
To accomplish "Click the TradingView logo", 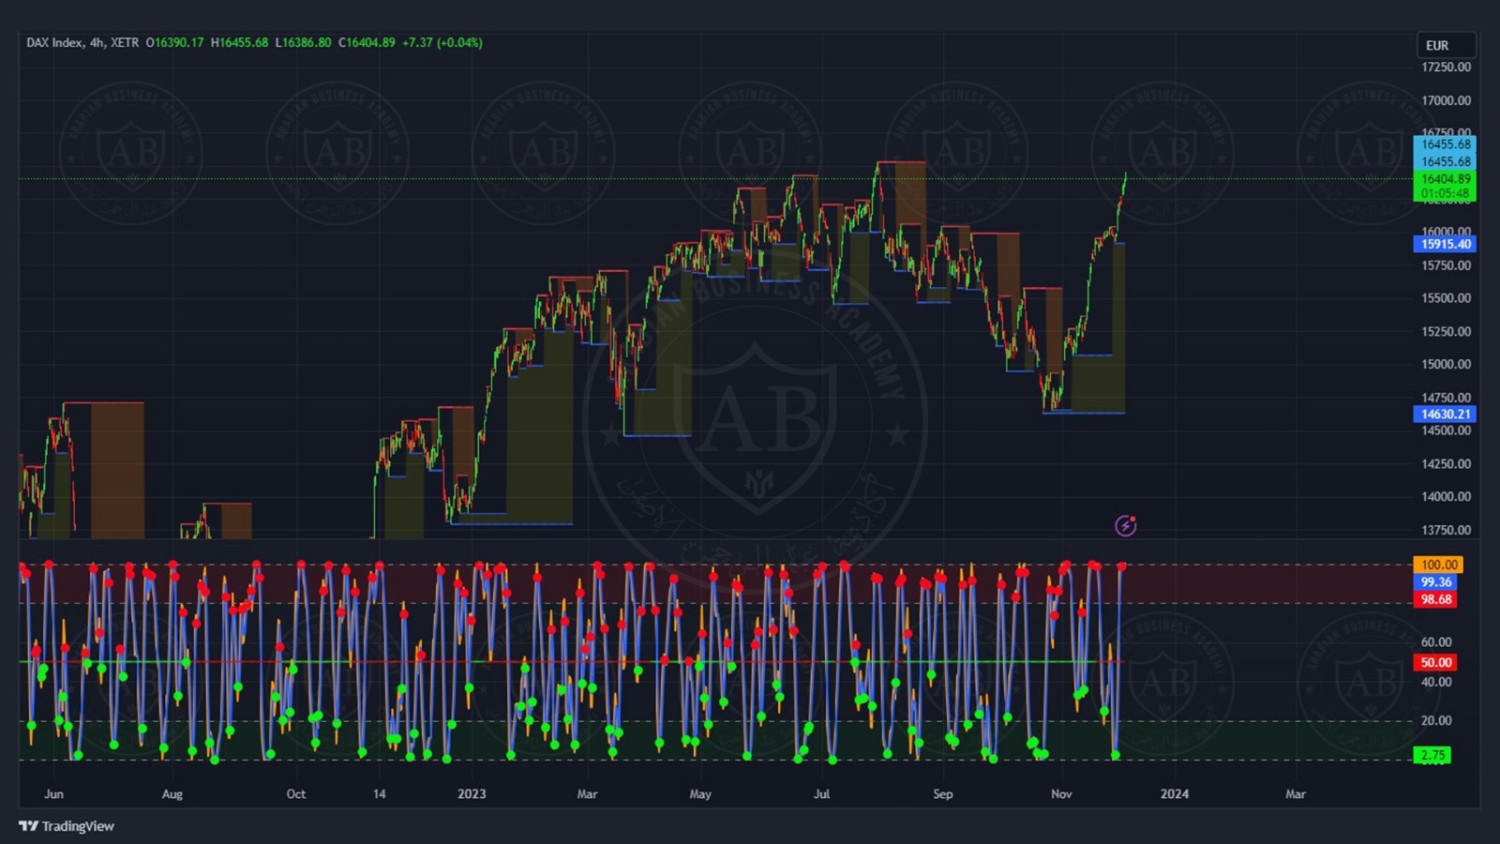I will (x=66, y=826).
